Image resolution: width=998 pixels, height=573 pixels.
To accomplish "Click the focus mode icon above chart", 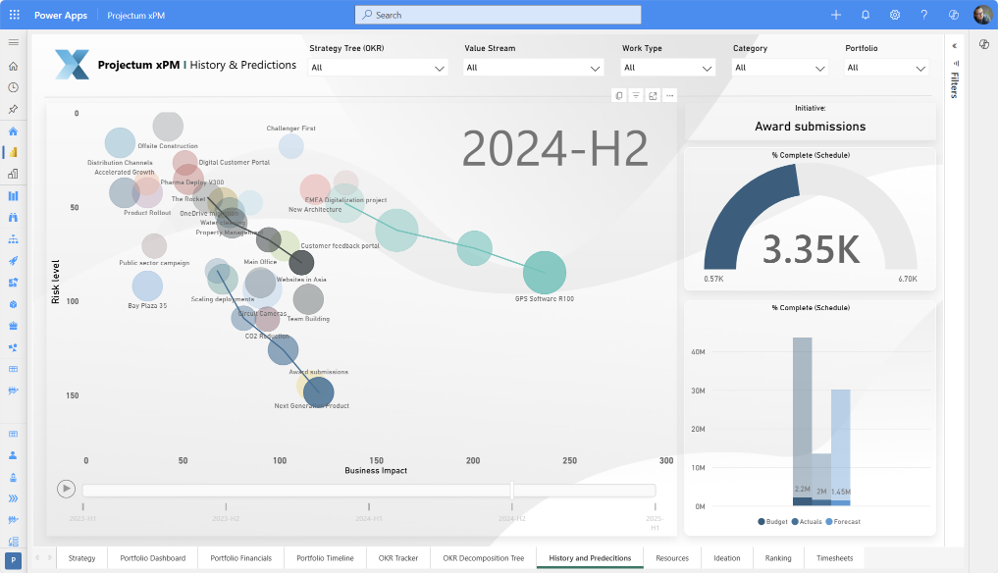I will click(653, 96).
